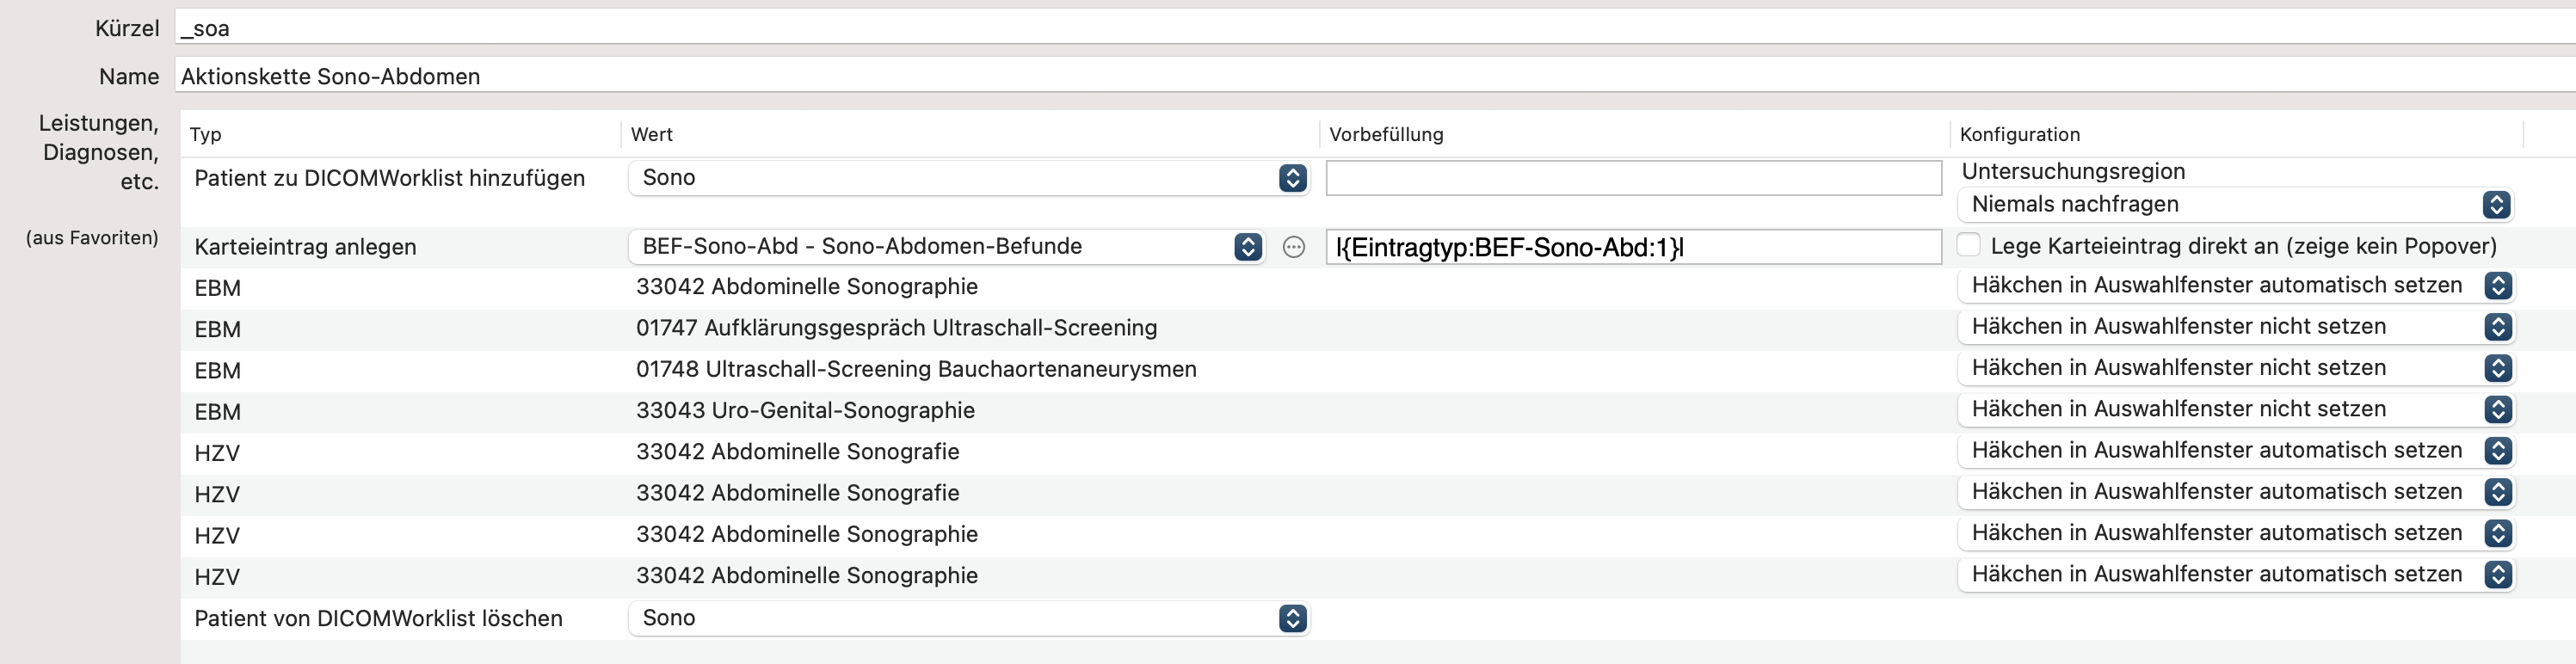Select the 'Patient von DICOMWorklist löschen' row
Screen dimensions: 2576x664
[x=378, y=619]
